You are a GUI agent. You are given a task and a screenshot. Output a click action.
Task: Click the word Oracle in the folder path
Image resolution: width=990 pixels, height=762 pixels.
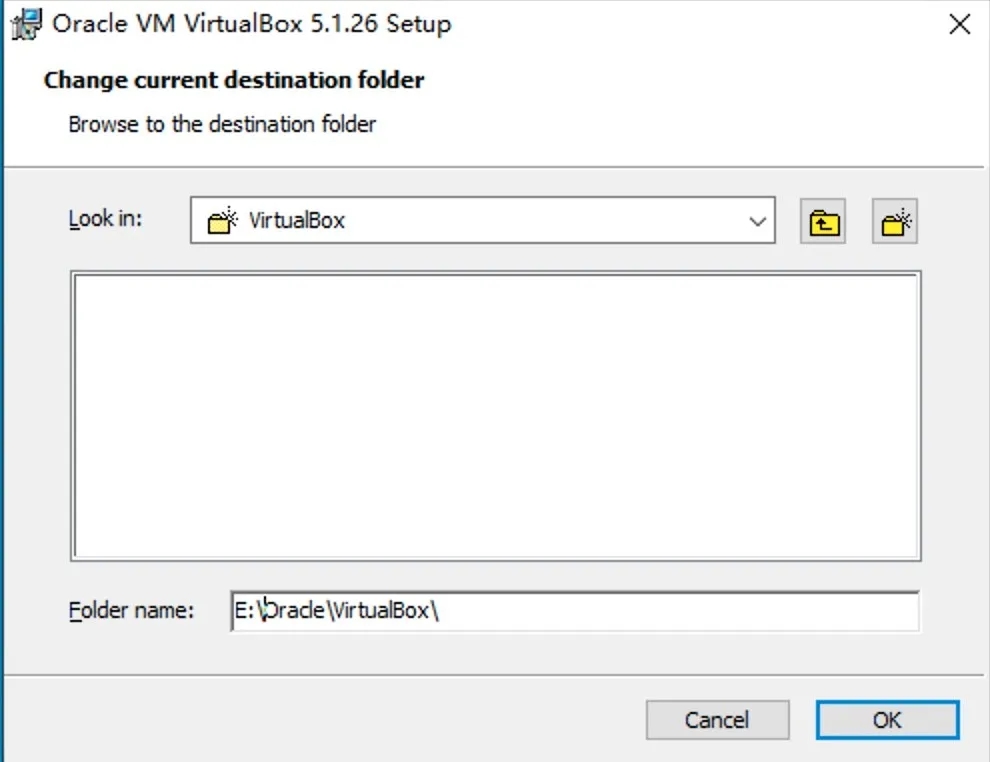click(292, 611)
